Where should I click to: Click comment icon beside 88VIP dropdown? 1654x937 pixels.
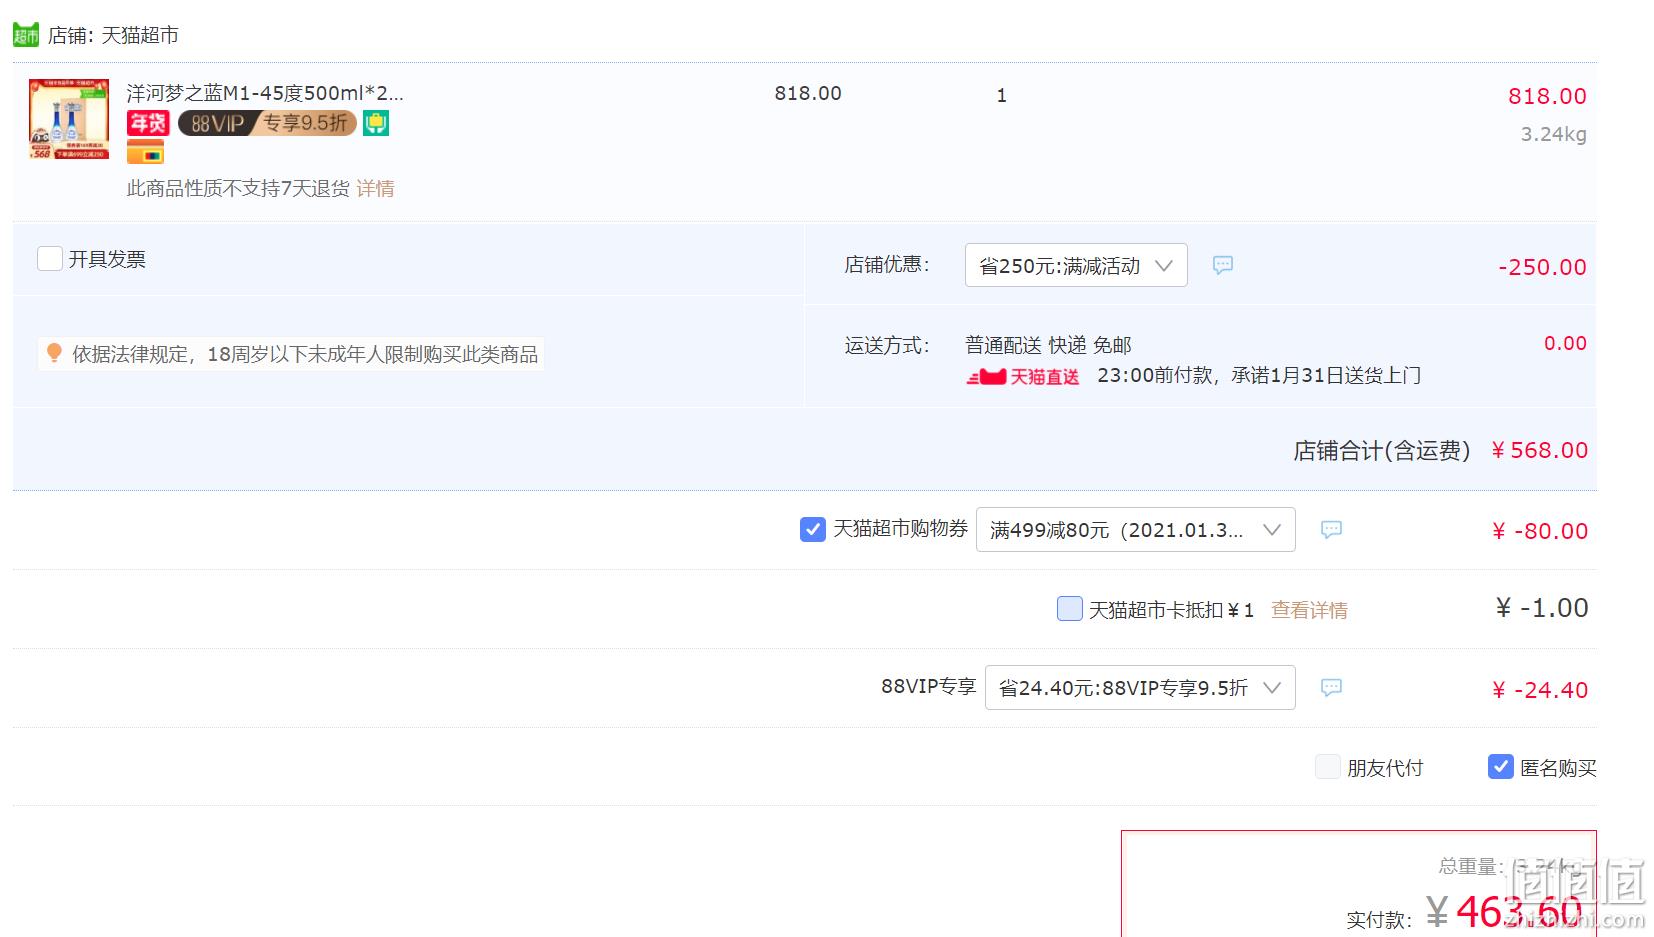(x=1331, y=687)
